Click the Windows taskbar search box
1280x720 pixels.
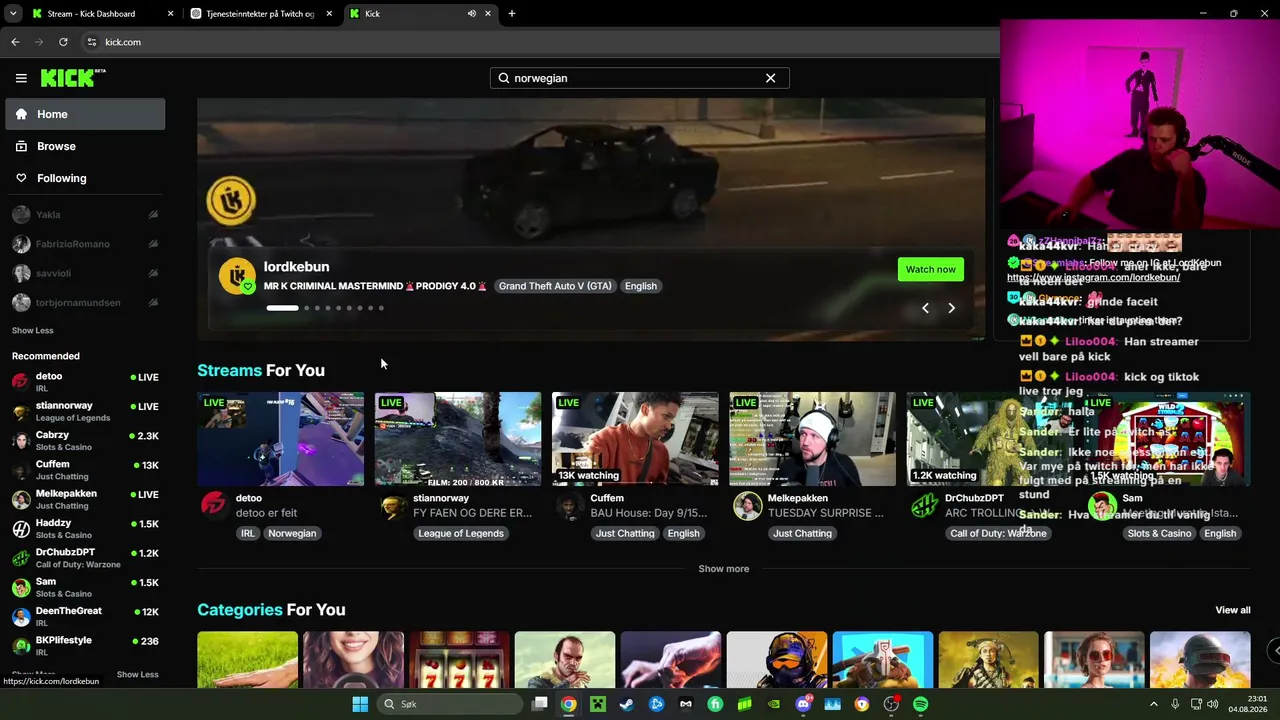(x=450, y=704)
